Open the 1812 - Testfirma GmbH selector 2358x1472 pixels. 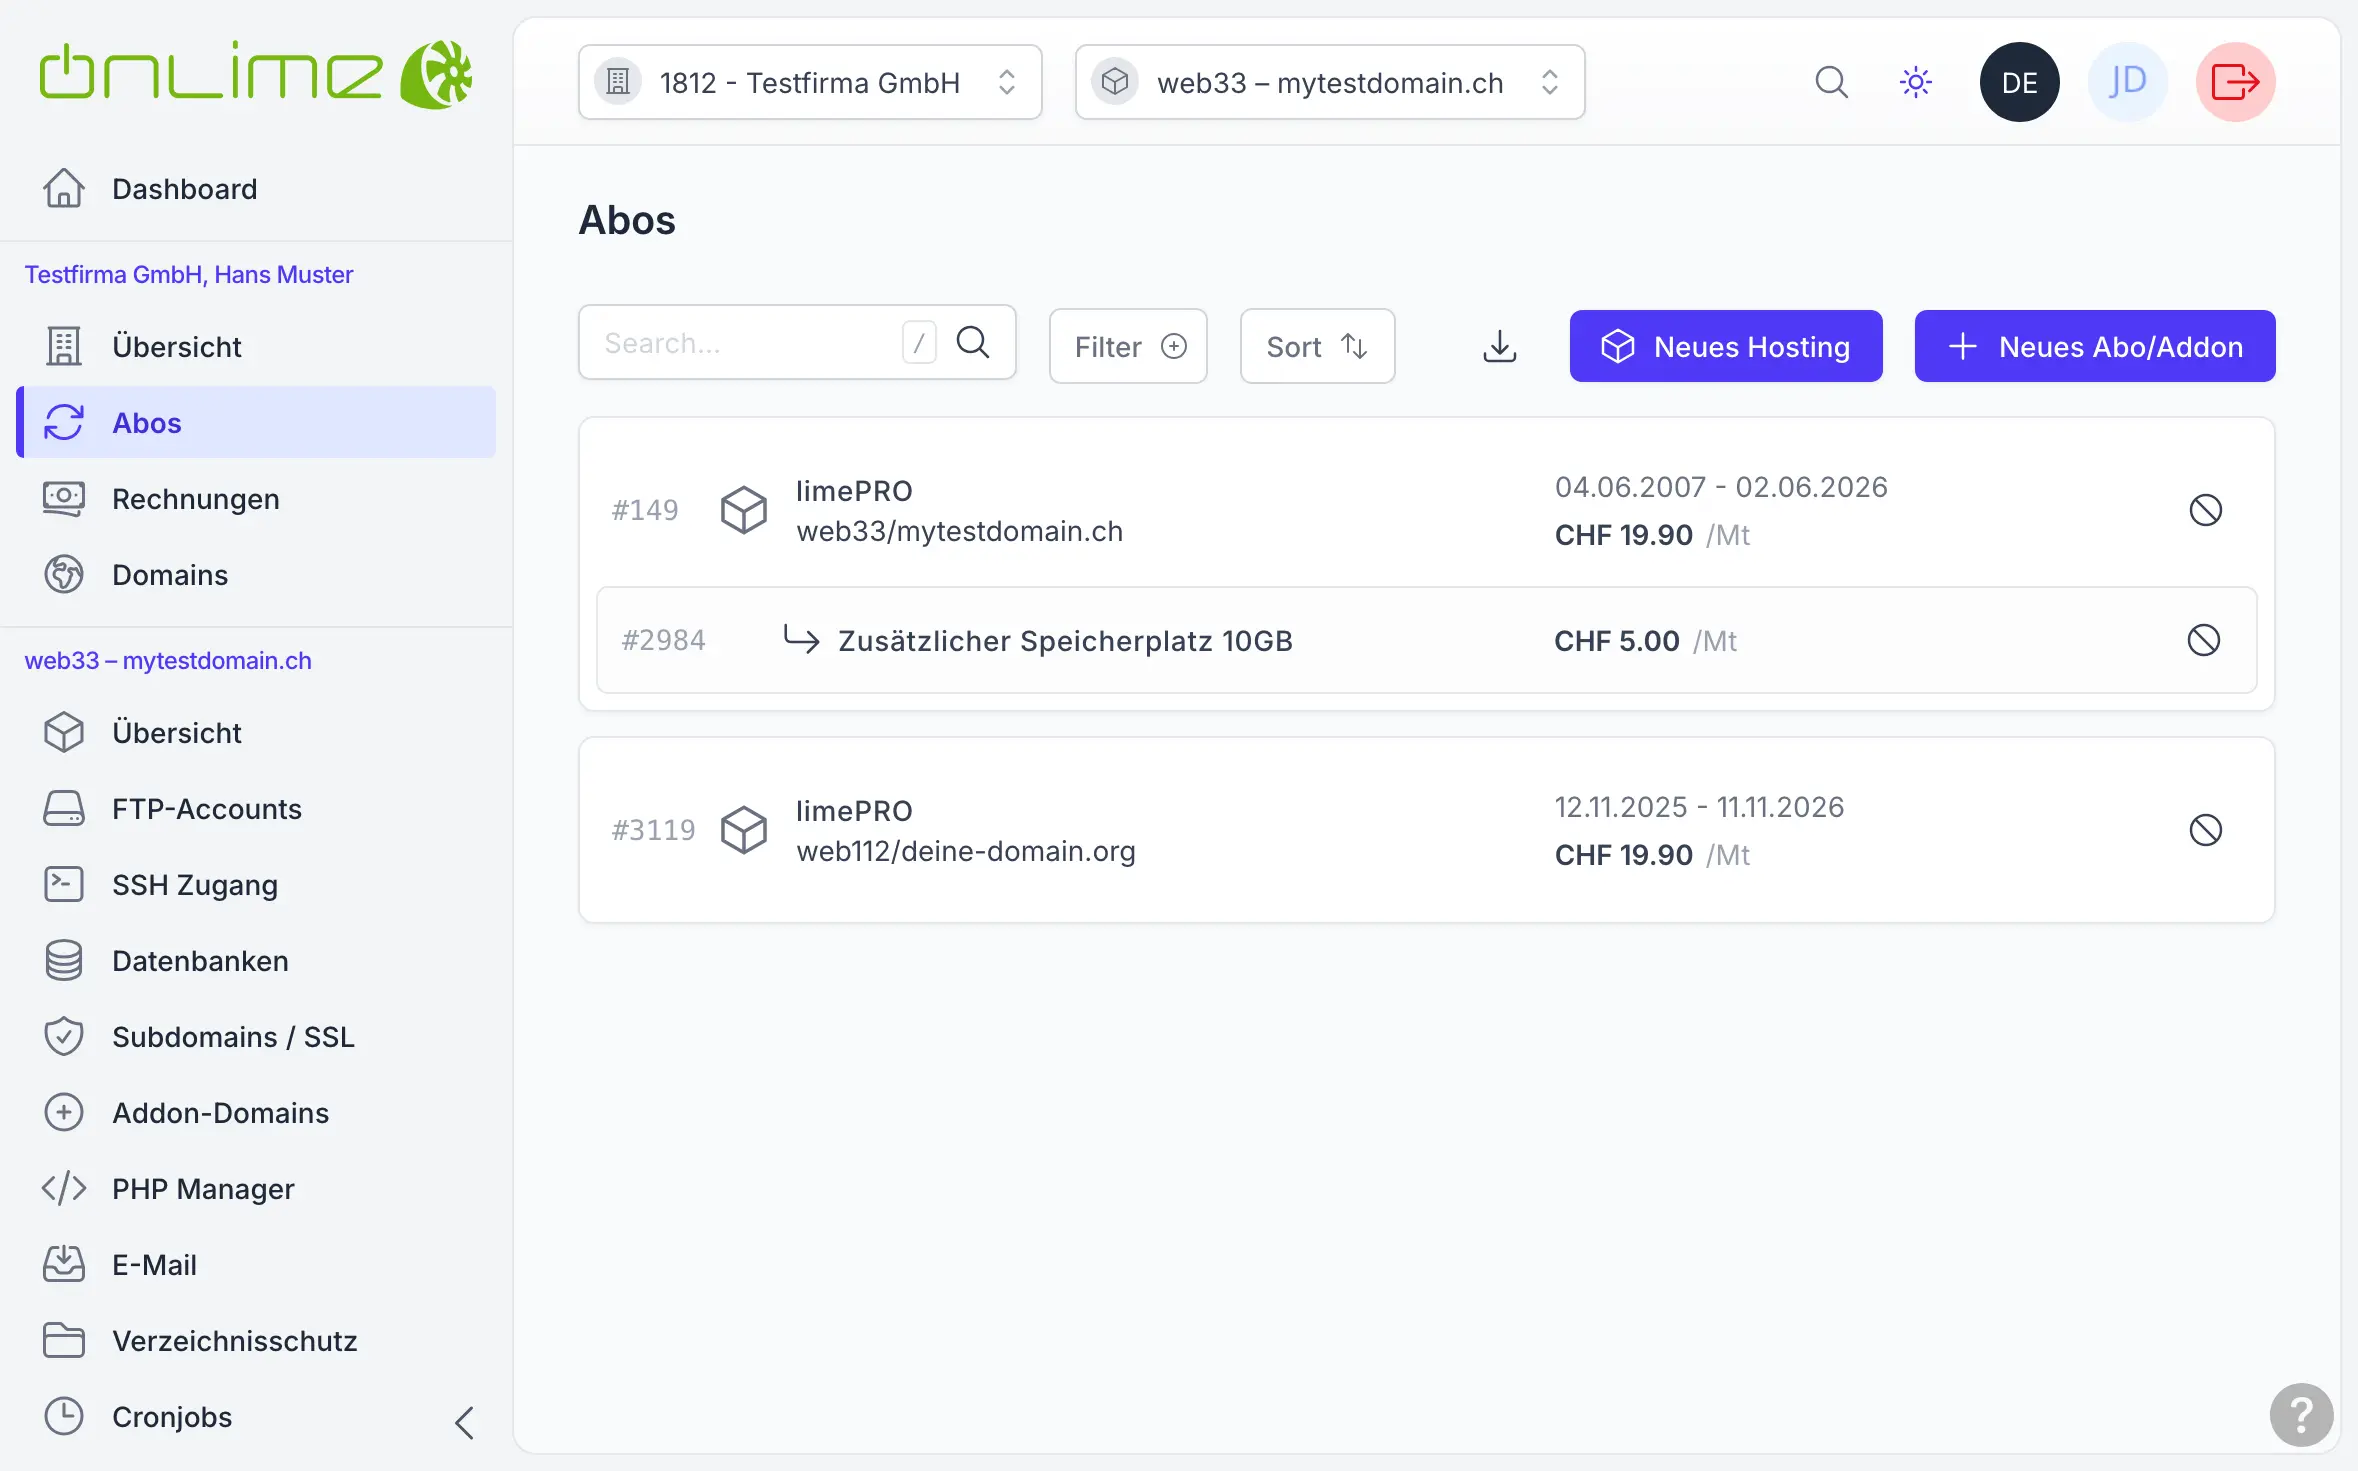(x=809, y=82)
